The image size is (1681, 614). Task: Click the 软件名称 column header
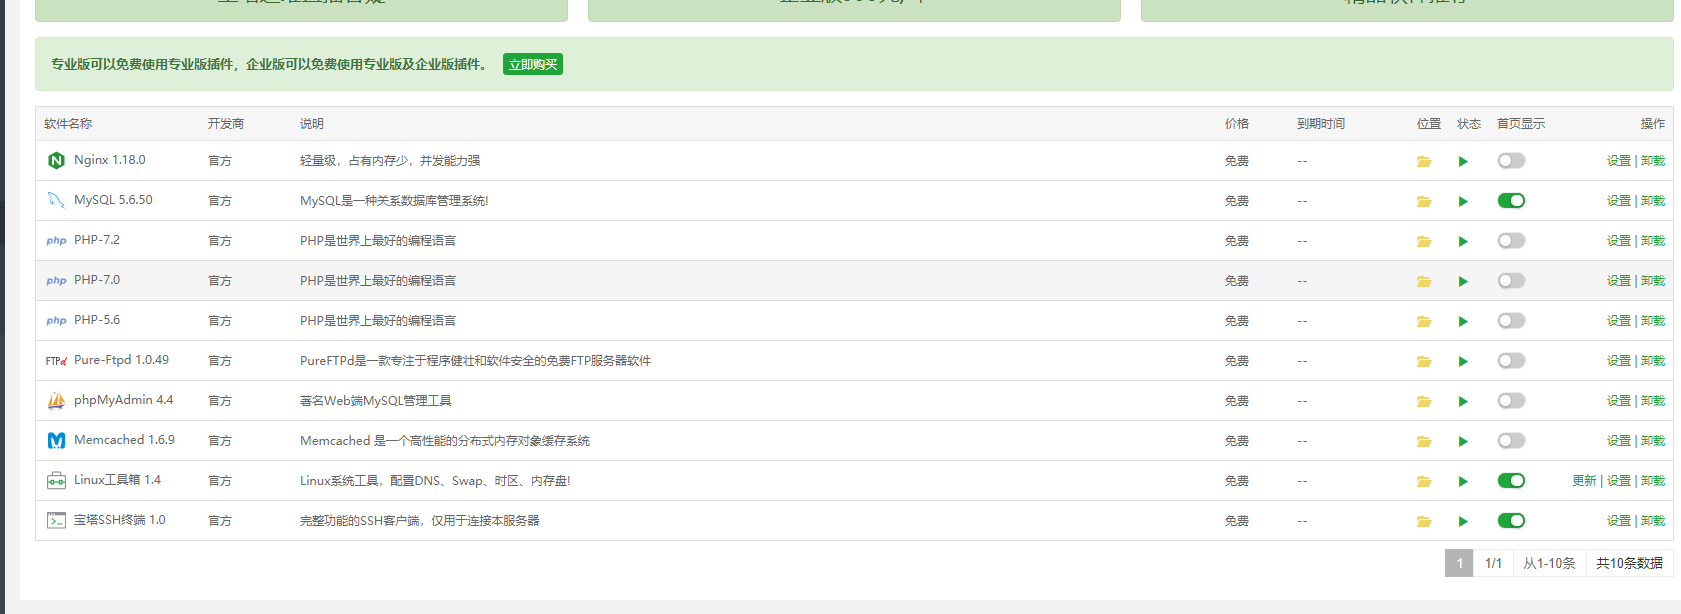click(x=68, y=124)
